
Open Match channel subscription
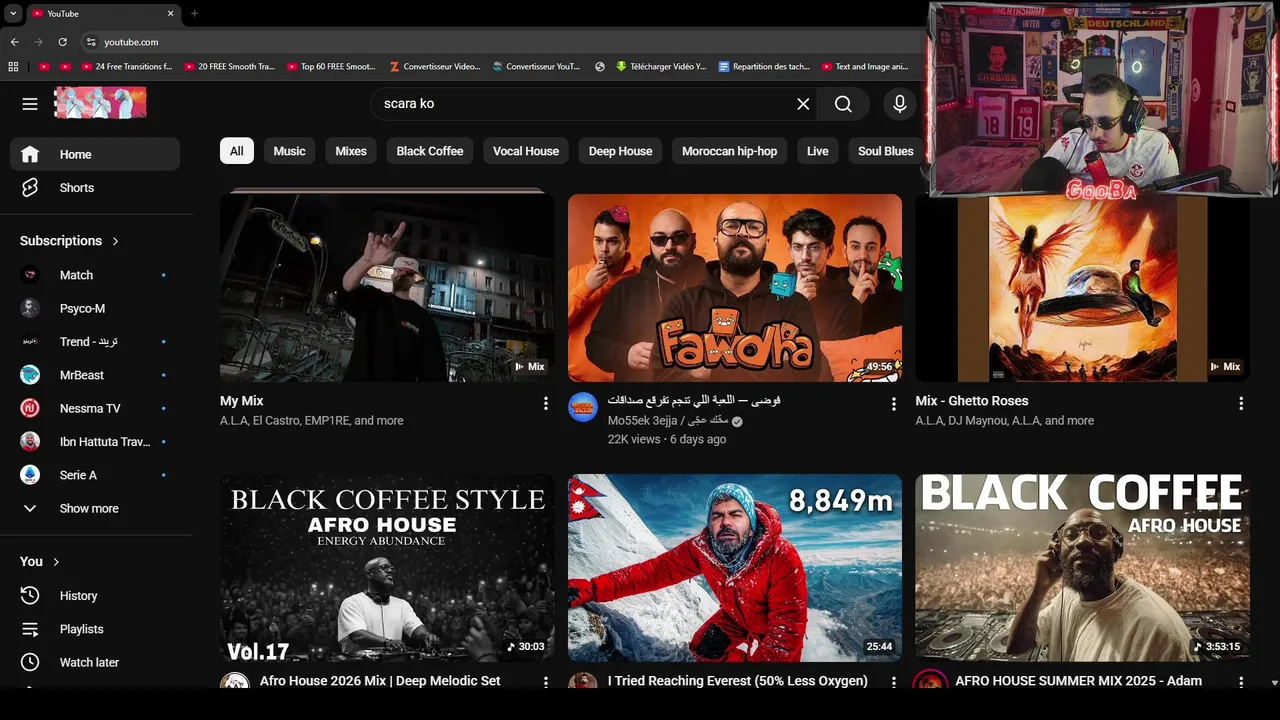pyautogui.click(x=95, y=275)
